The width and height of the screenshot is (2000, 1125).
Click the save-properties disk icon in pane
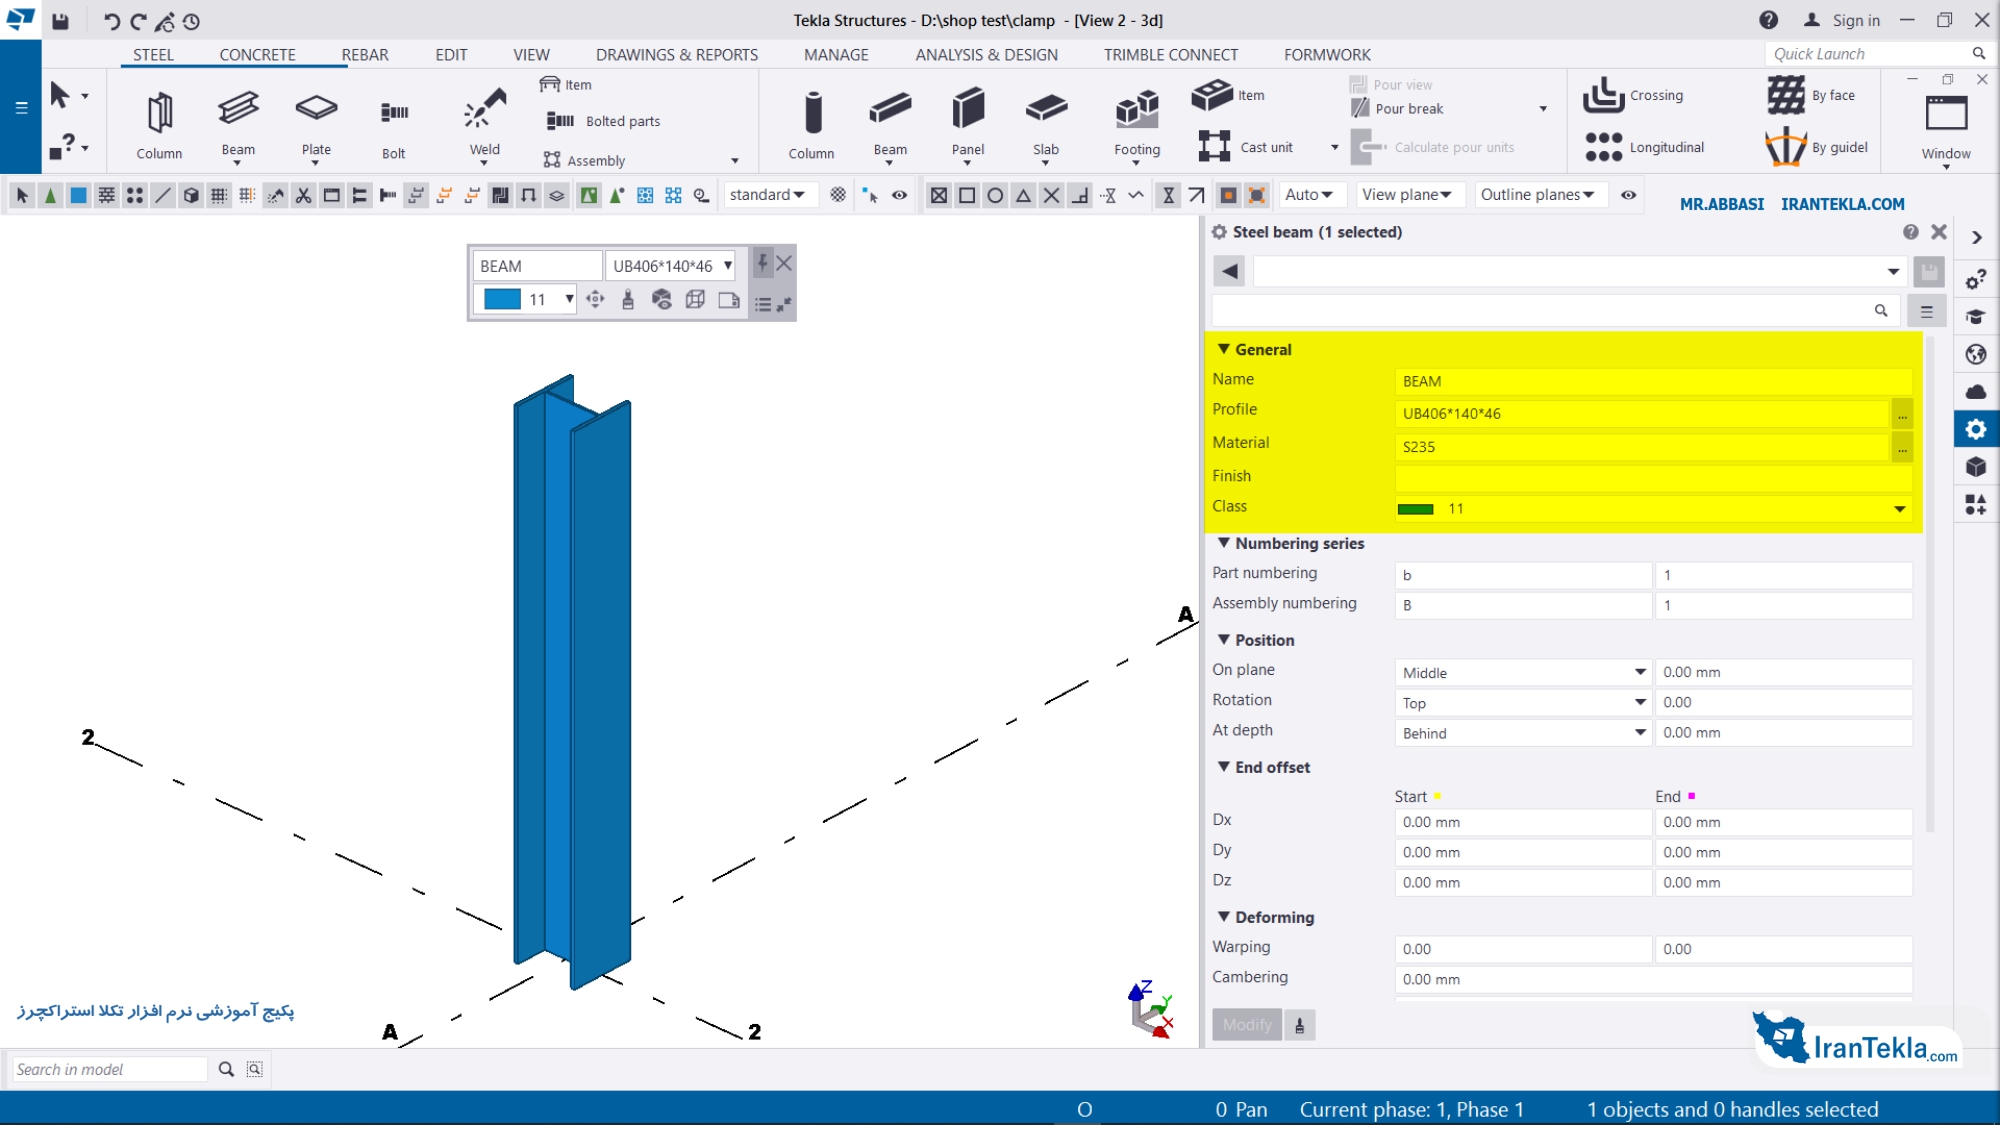point(1929,271)
